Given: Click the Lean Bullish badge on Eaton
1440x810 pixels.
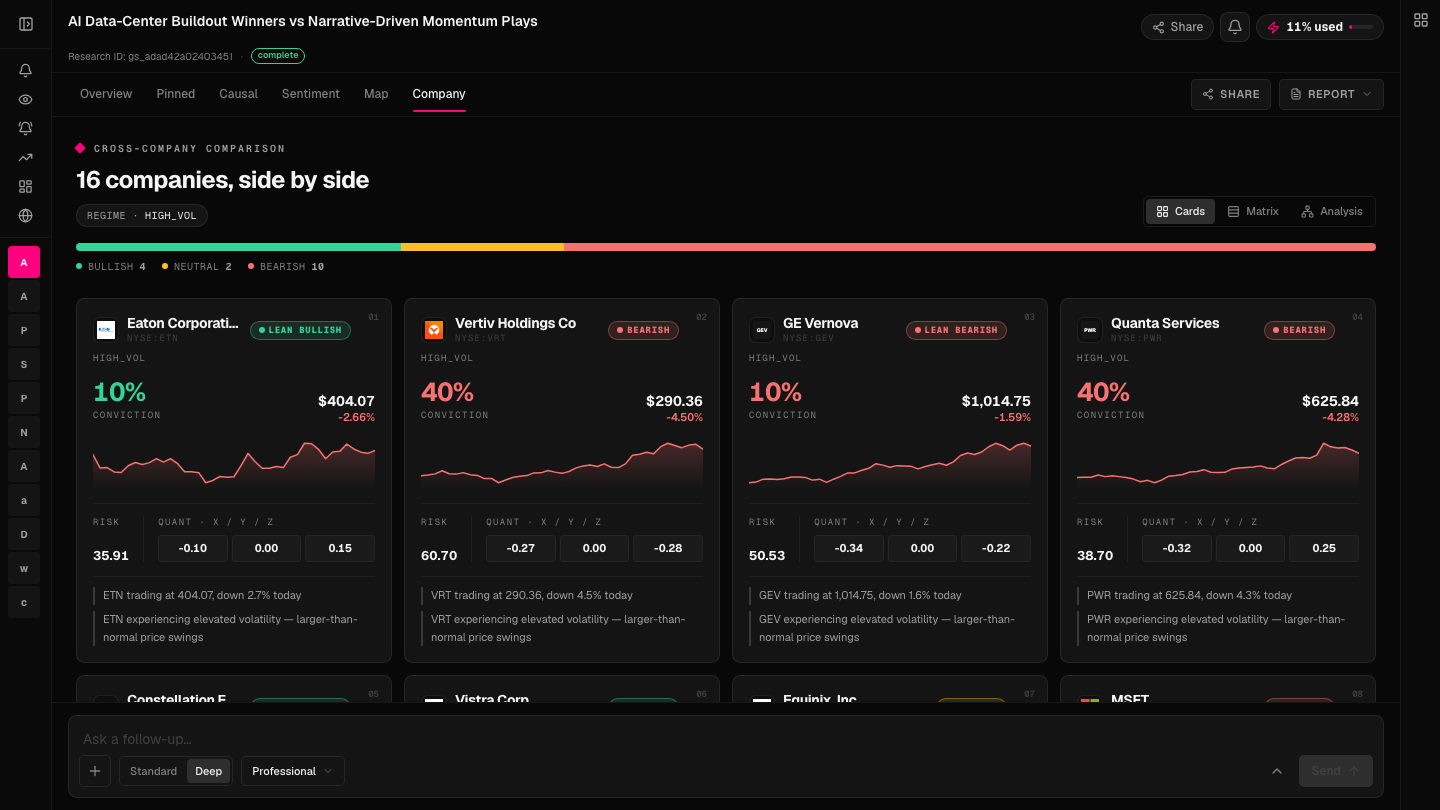Looking at the screenshot, I should point(300,330).
